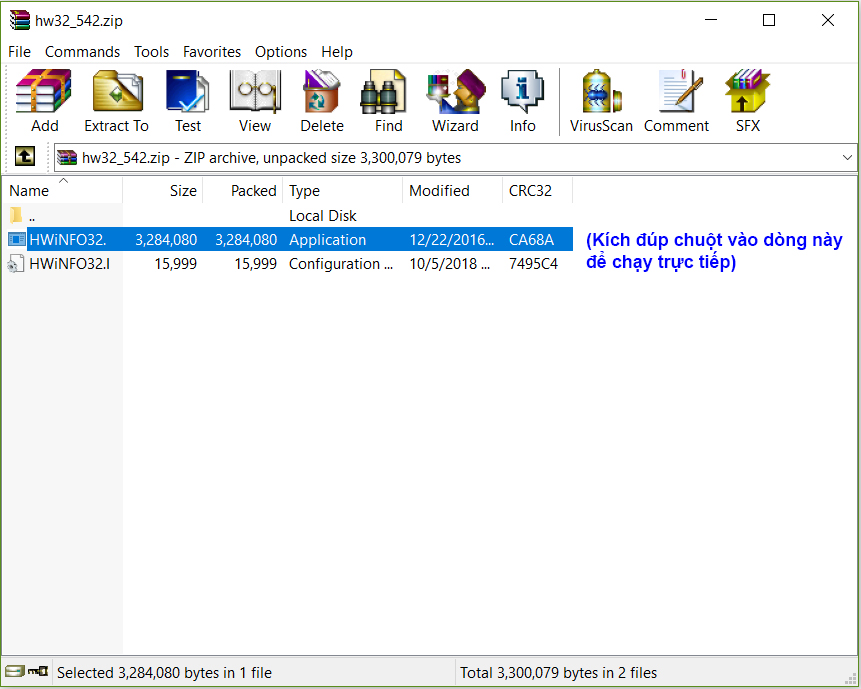861x689 pixels.
Task: Click the disk drive icon in status bar
Action: click(x=15, y=671)
